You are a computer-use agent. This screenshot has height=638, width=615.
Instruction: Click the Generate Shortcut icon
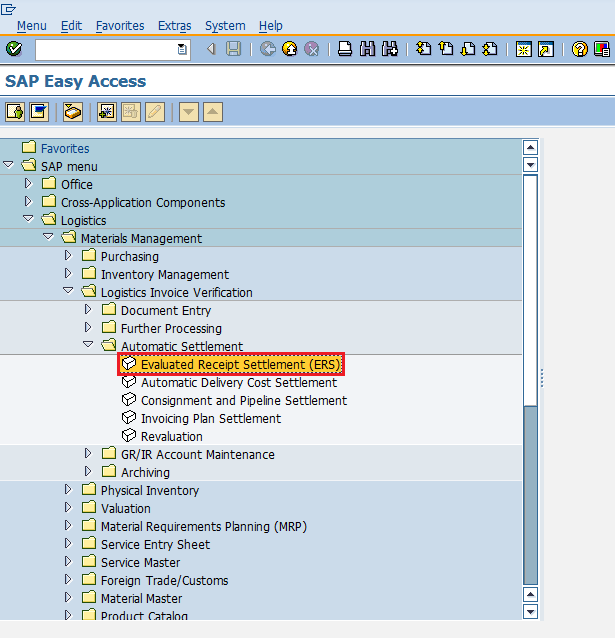[x=546, y=49]
